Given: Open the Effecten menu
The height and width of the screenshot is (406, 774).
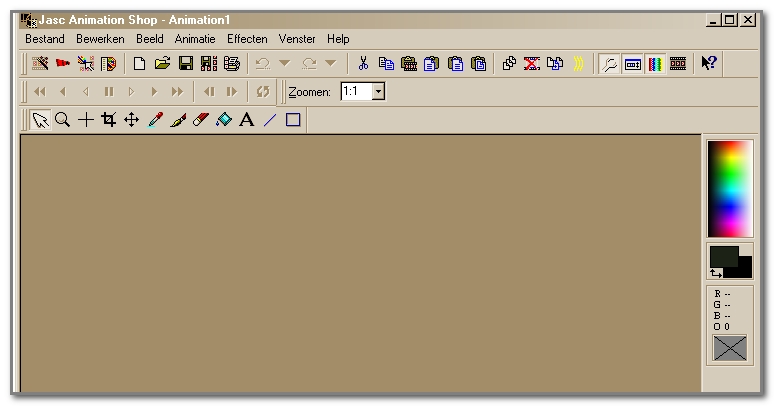Looking at the screenshot, I should pyautogui.click(x=247, y=39).
